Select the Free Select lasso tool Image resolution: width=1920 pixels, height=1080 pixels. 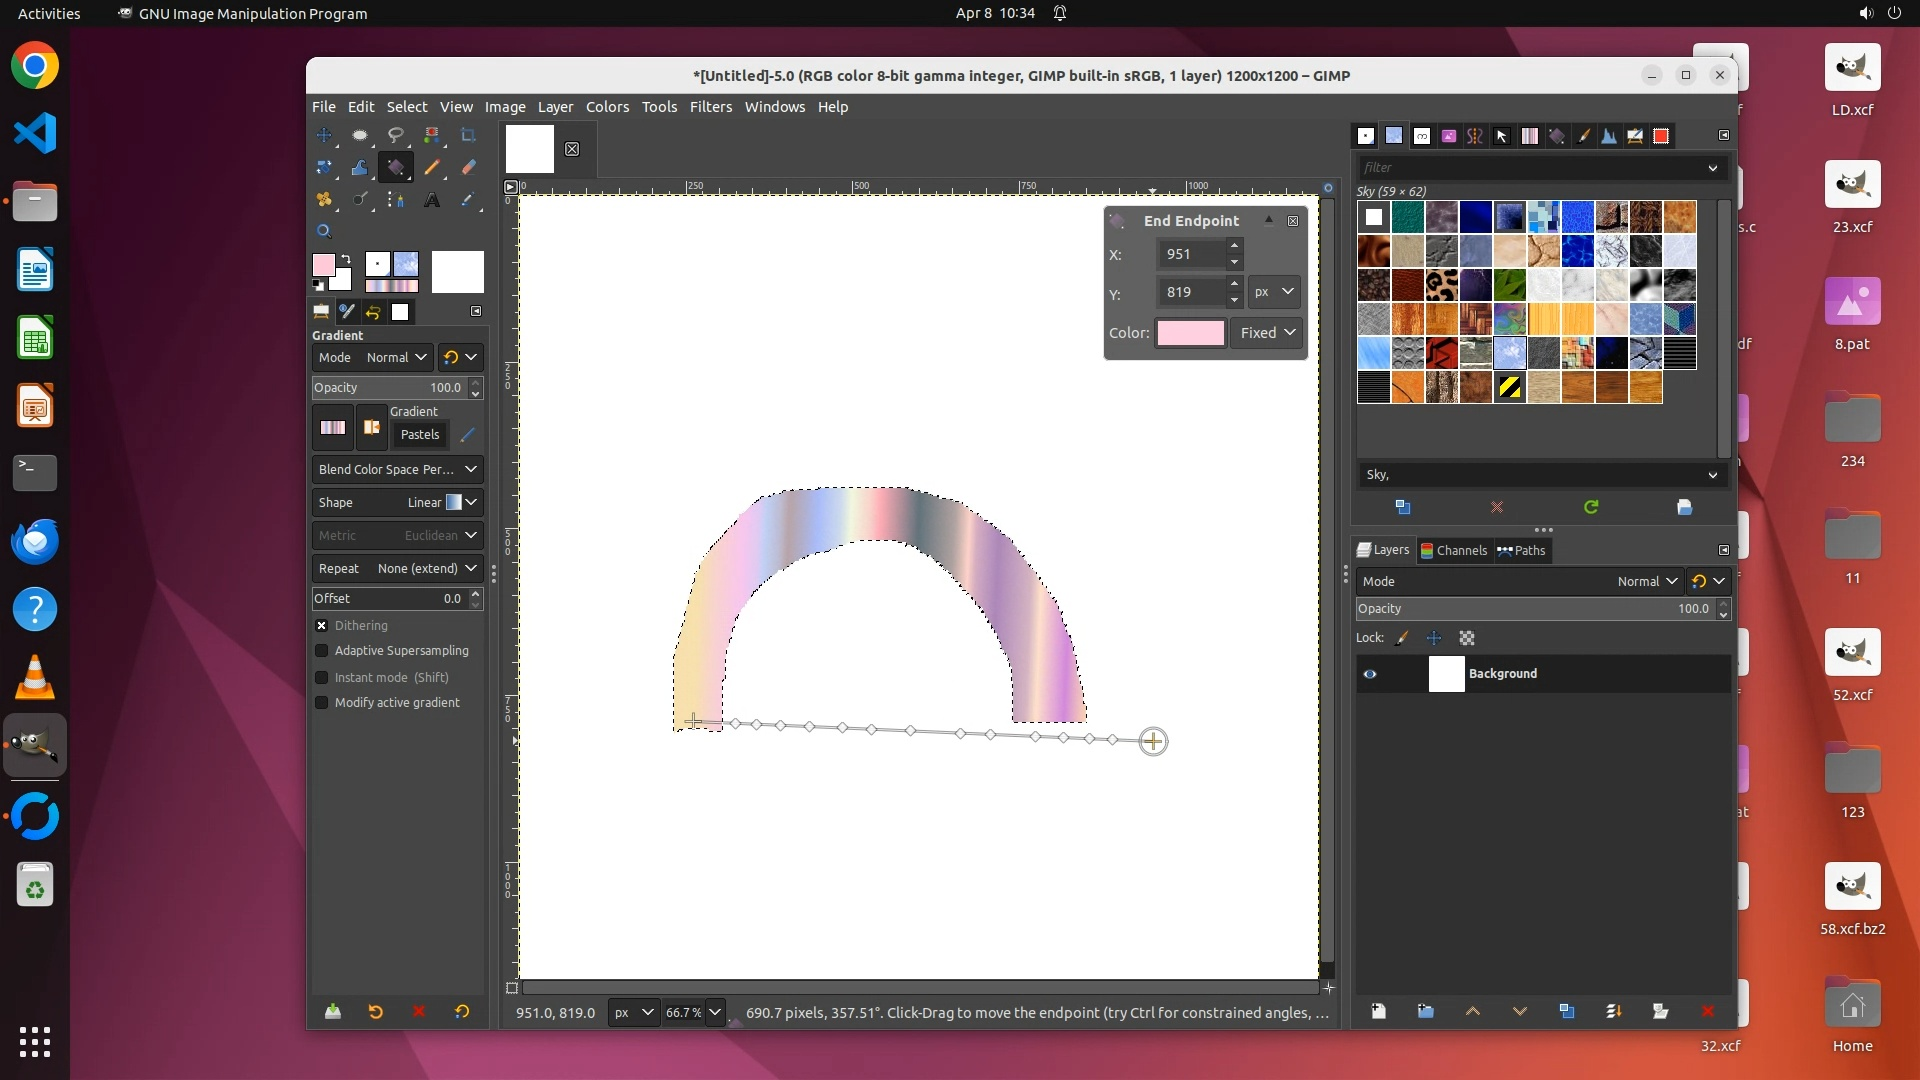396,135
